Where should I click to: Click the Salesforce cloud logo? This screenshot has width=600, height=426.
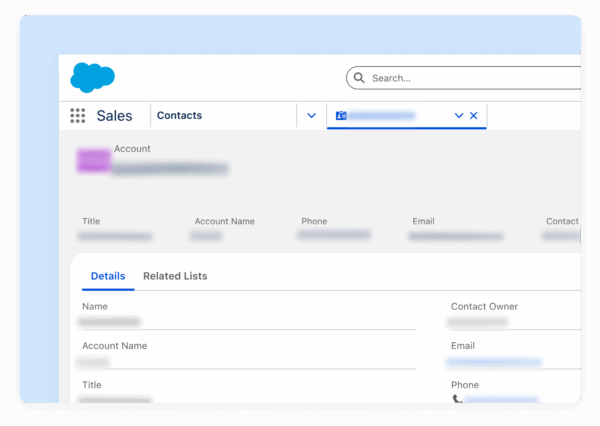coord(93,78)
